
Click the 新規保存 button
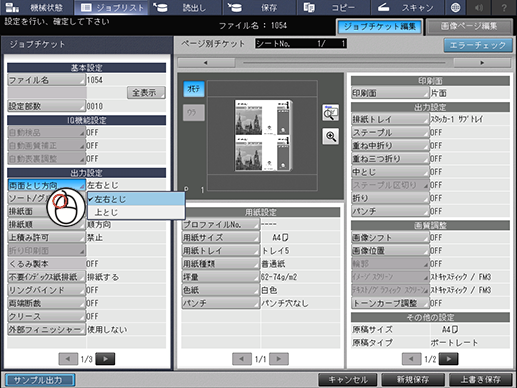tap(413, 380)
